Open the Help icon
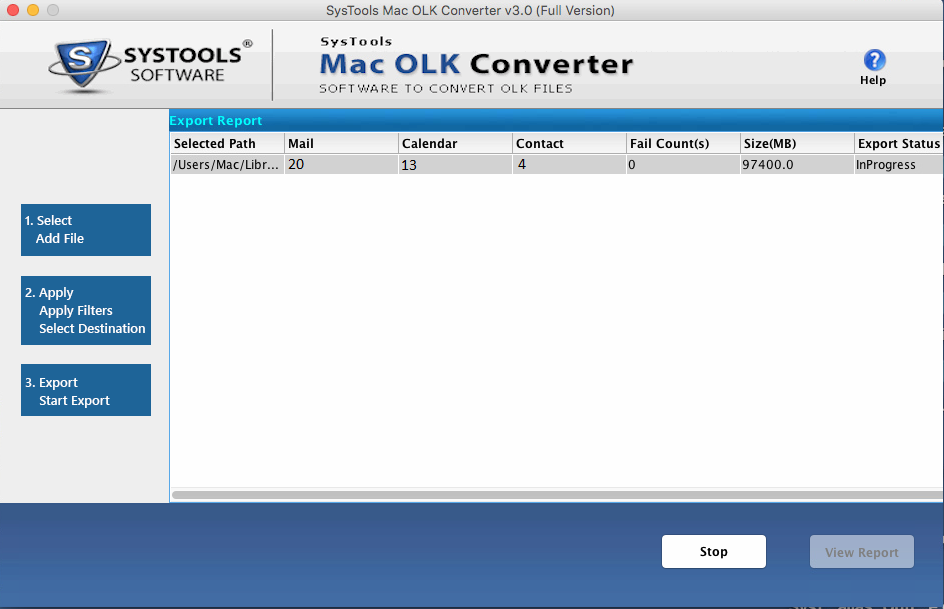The height and width of the screenshot is (609, 944). [874, 60]
